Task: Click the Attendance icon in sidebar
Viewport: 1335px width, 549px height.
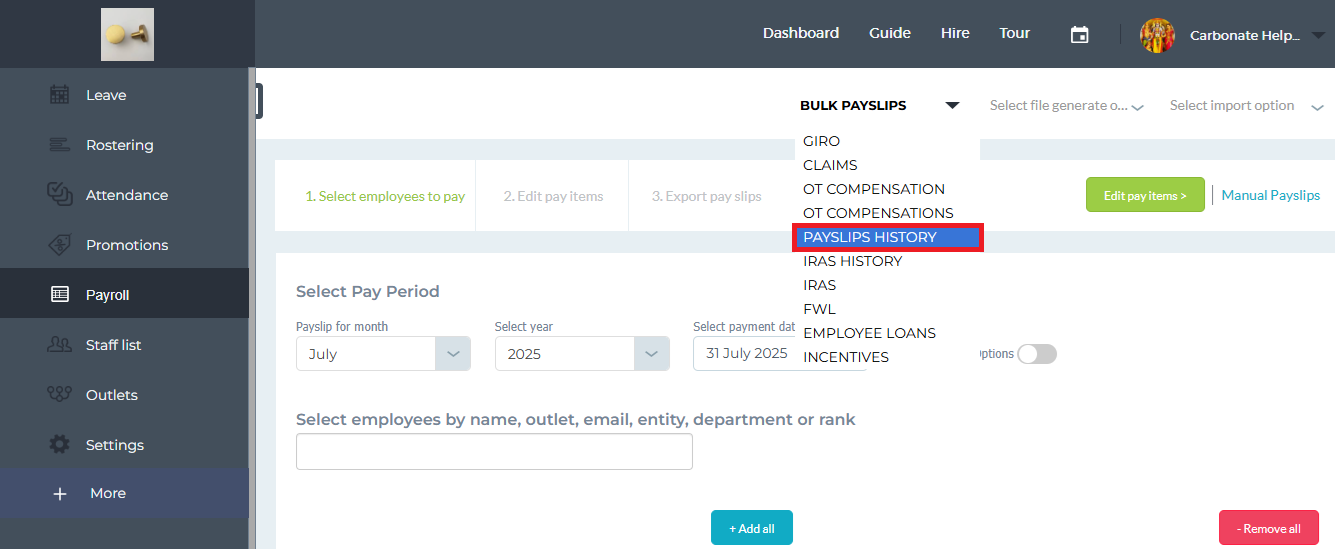Action: 60,194
